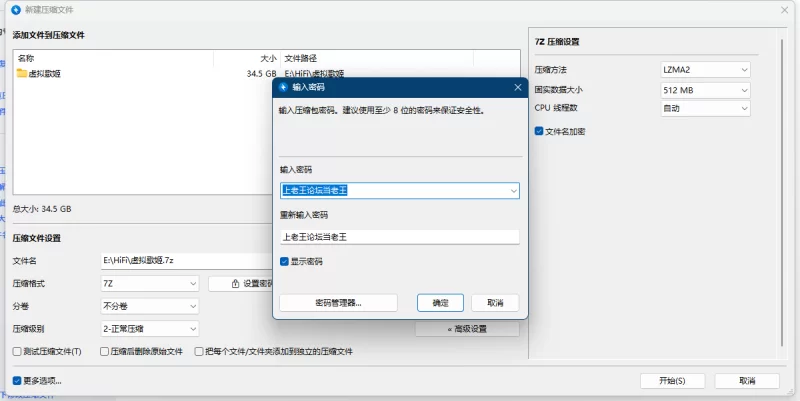
Task: Close the 输入密码 dialog
Action: point(517,87)
